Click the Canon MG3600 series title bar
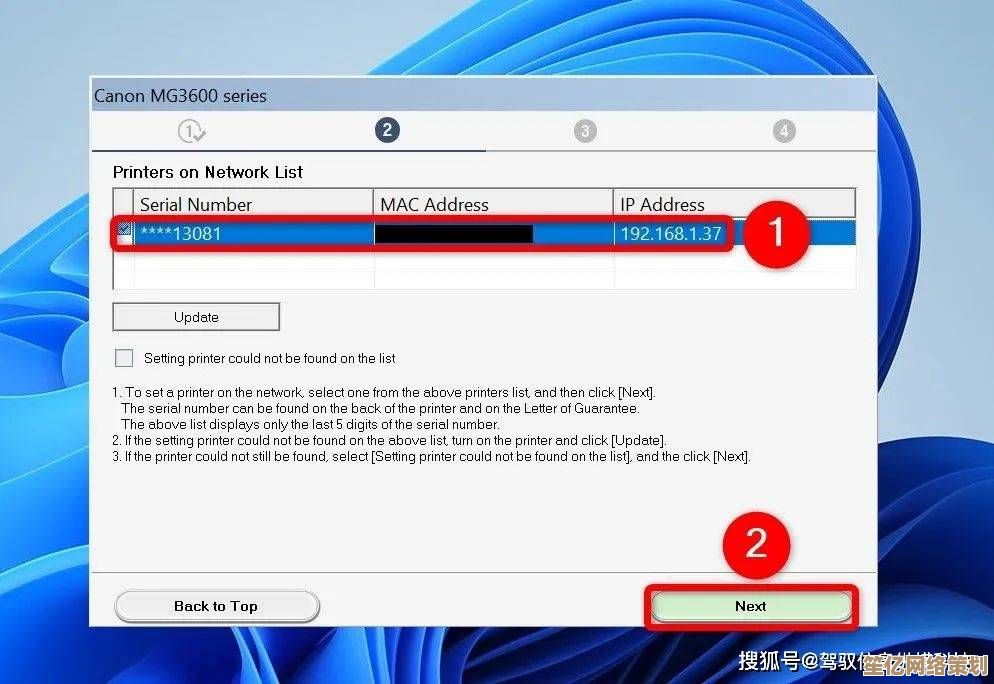The image size is (994, 684). coord(180,95)
